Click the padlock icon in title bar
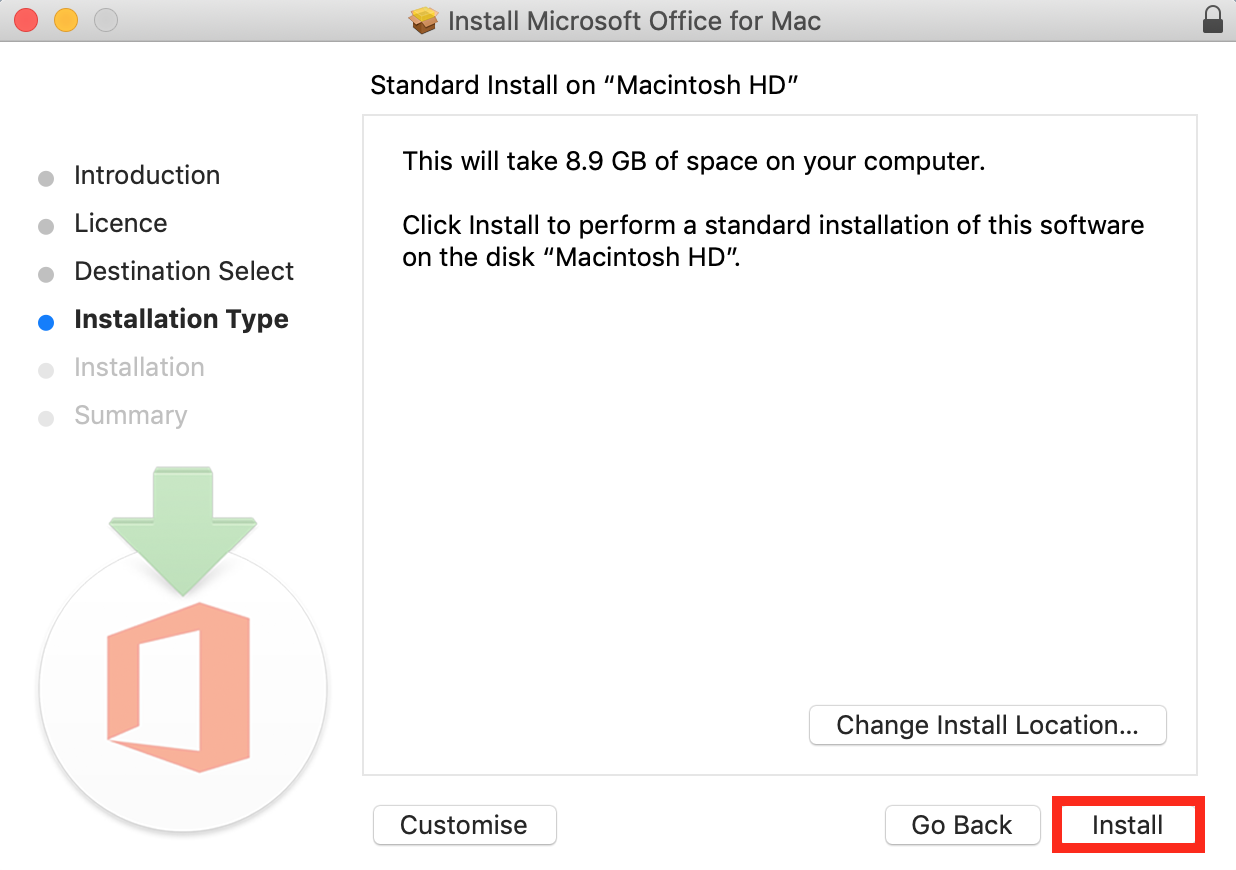This screenshot has width=1236, height=870. (1213, 20)
